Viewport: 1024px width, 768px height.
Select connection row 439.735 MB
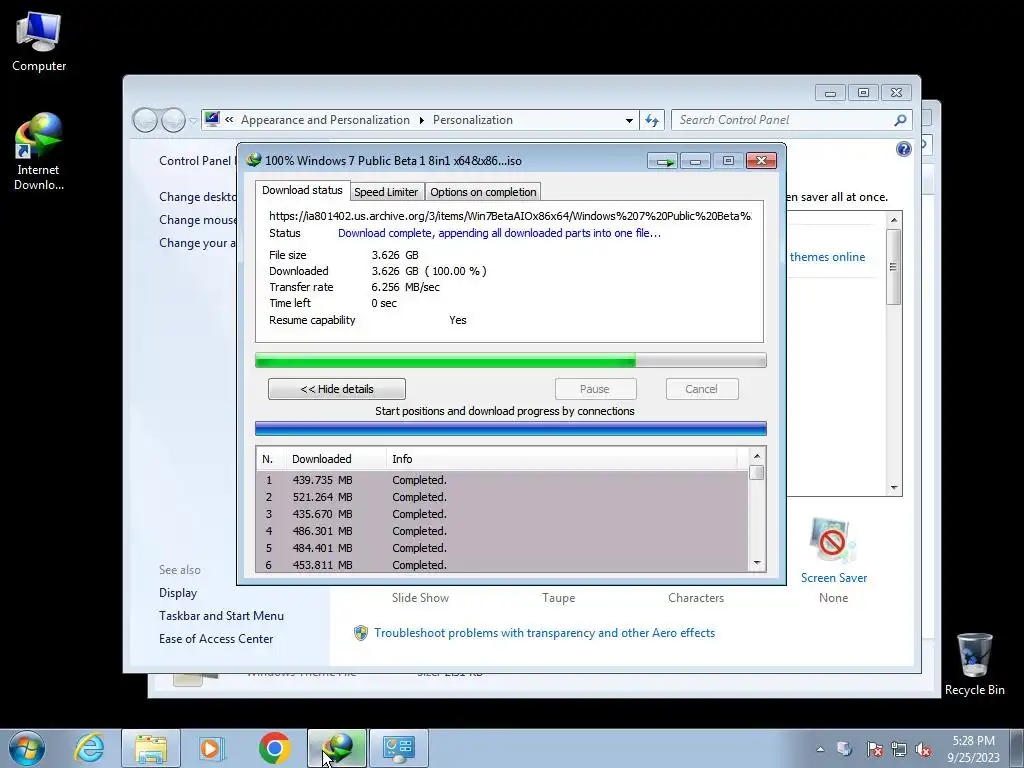pyautogui.click(x=502, y=480)
